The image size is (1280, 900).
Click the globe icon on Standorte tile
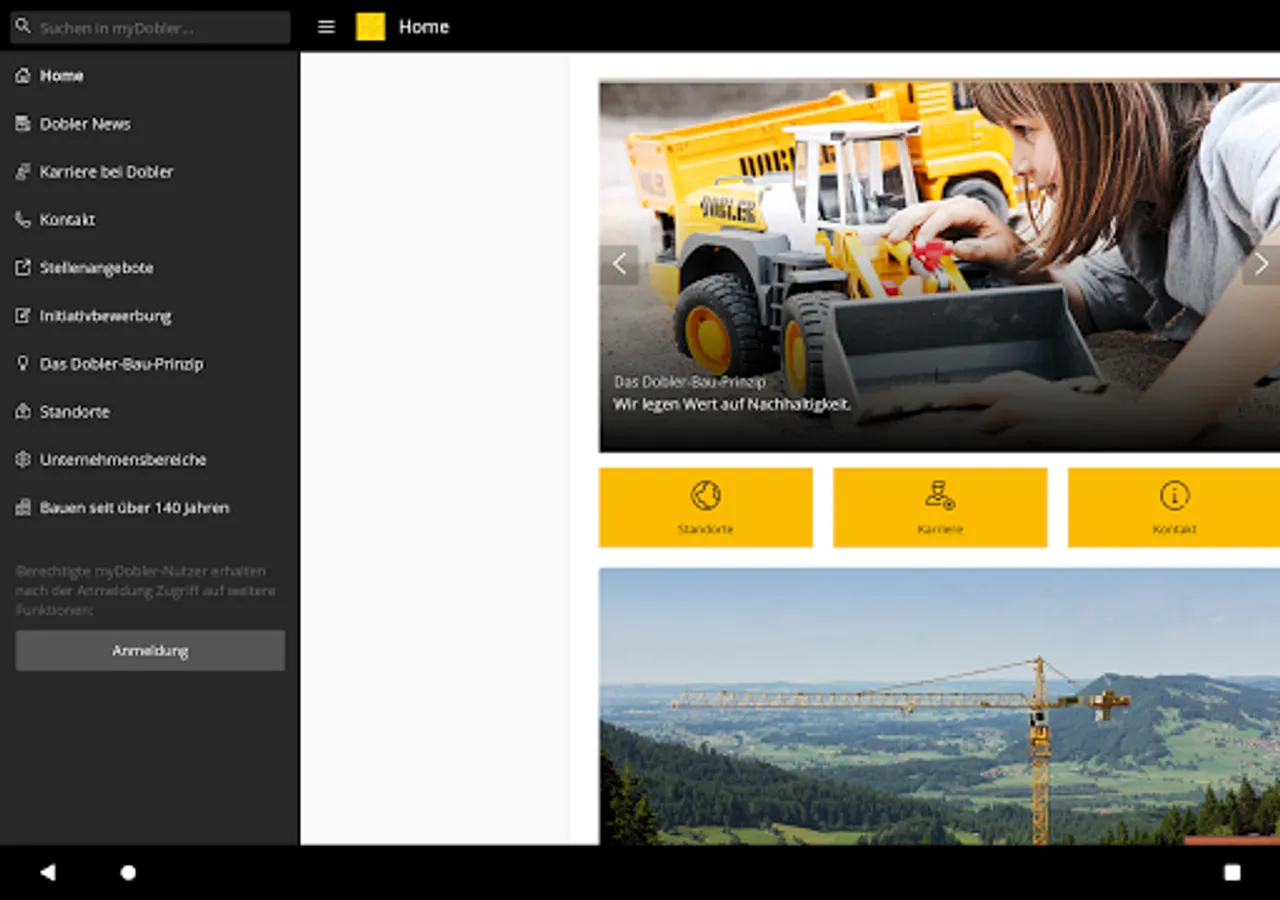[x=706, y=495]
